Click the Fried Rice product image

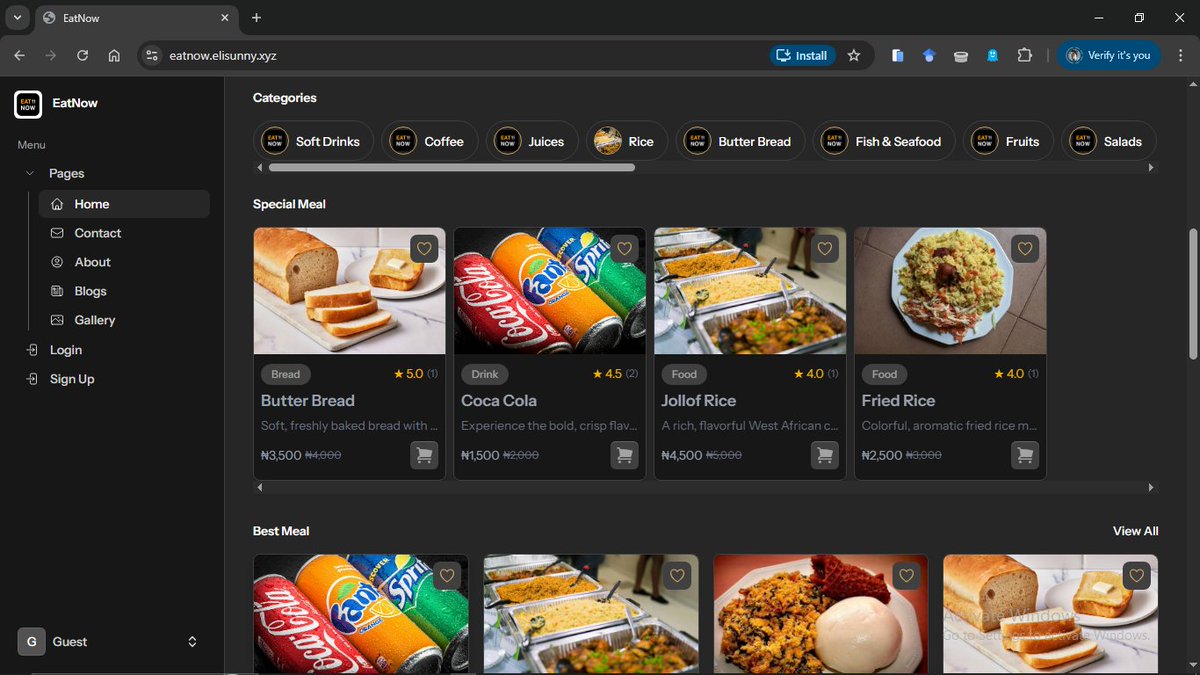click(x=950, y=291)
